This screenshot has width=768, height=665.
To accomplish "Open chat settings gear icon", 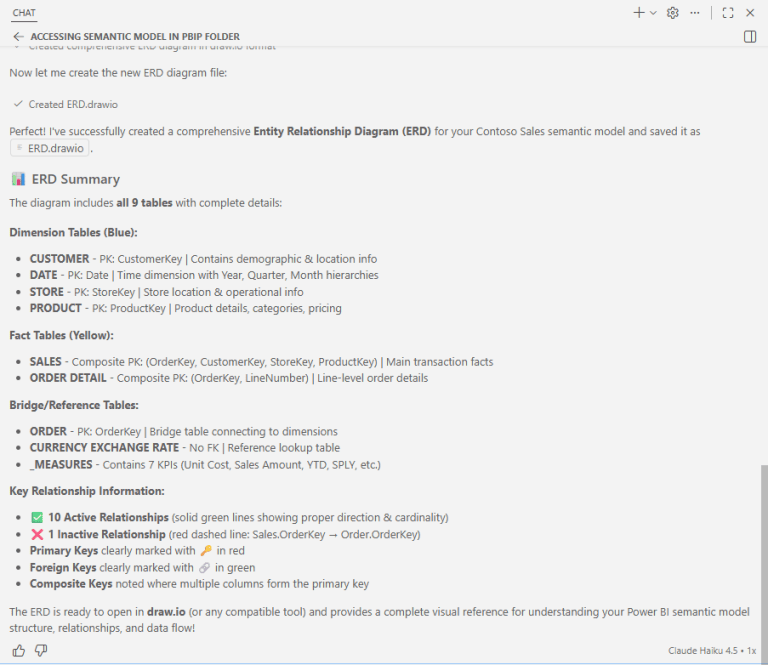I will [673, 13].
